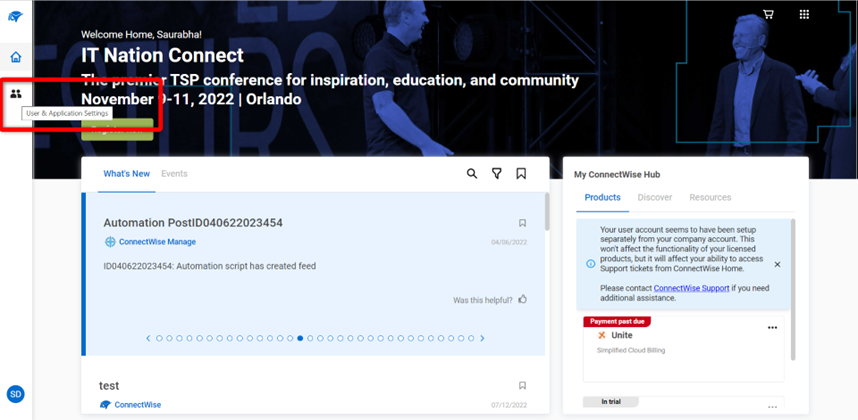Open options menu of In trial product
This screenshot has height=420, width=858.
point(772,407)
